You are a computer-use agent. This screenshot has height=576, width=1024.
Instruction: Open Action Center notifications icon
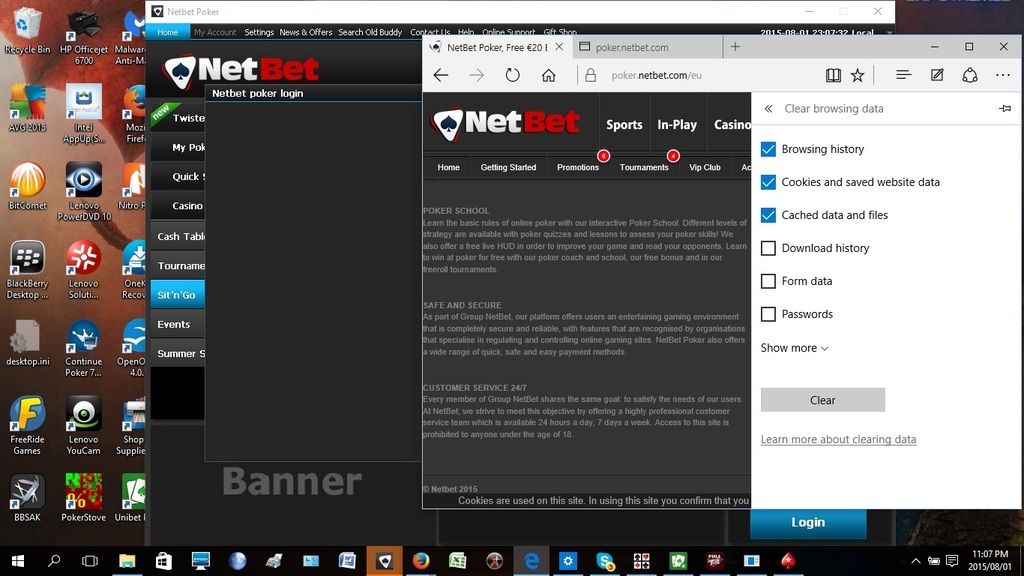click(952, 561)
